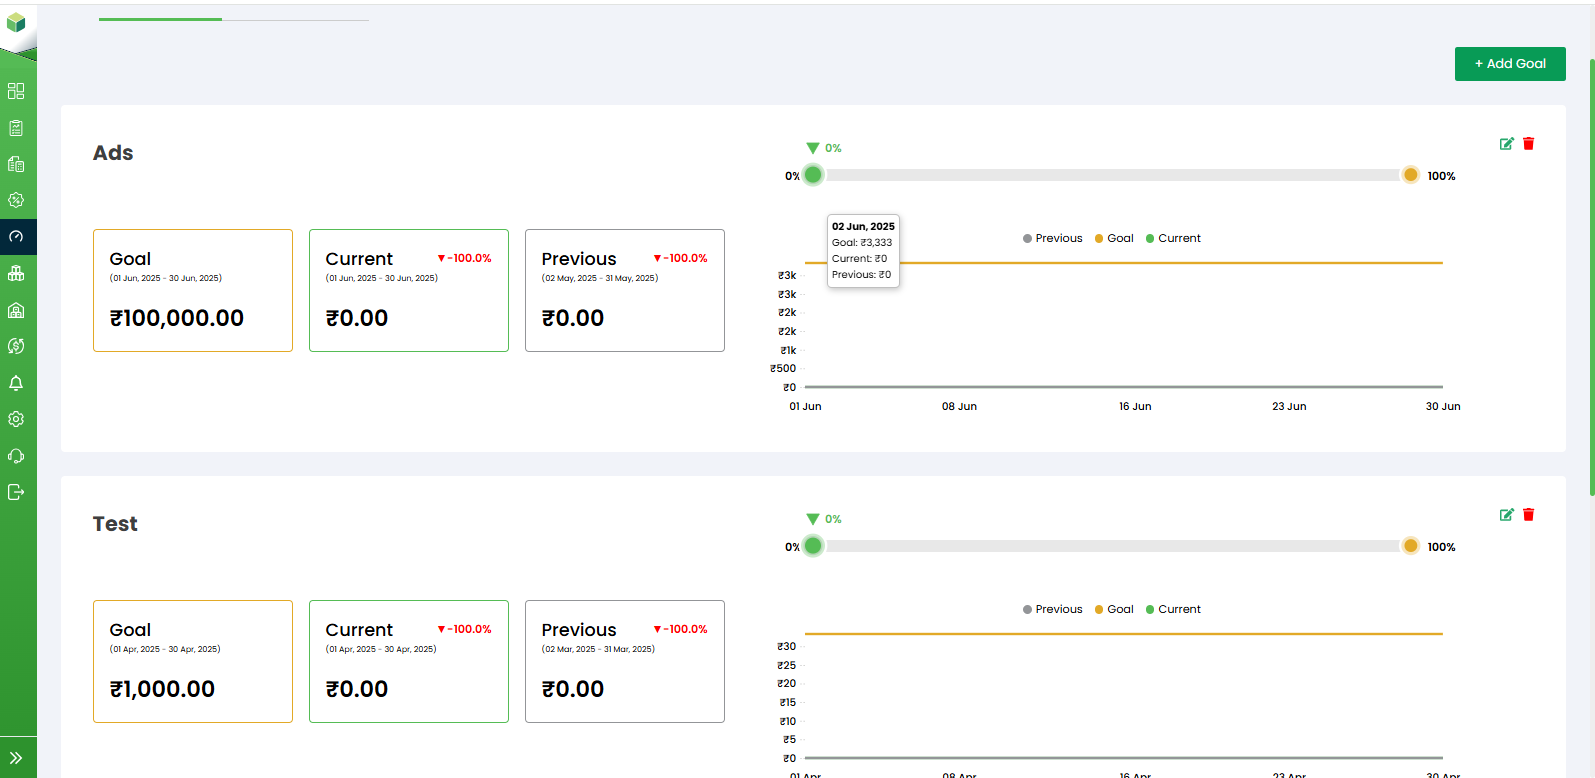
Task: Toggle Current series in Test chart legend
Action: [1173, 609]
